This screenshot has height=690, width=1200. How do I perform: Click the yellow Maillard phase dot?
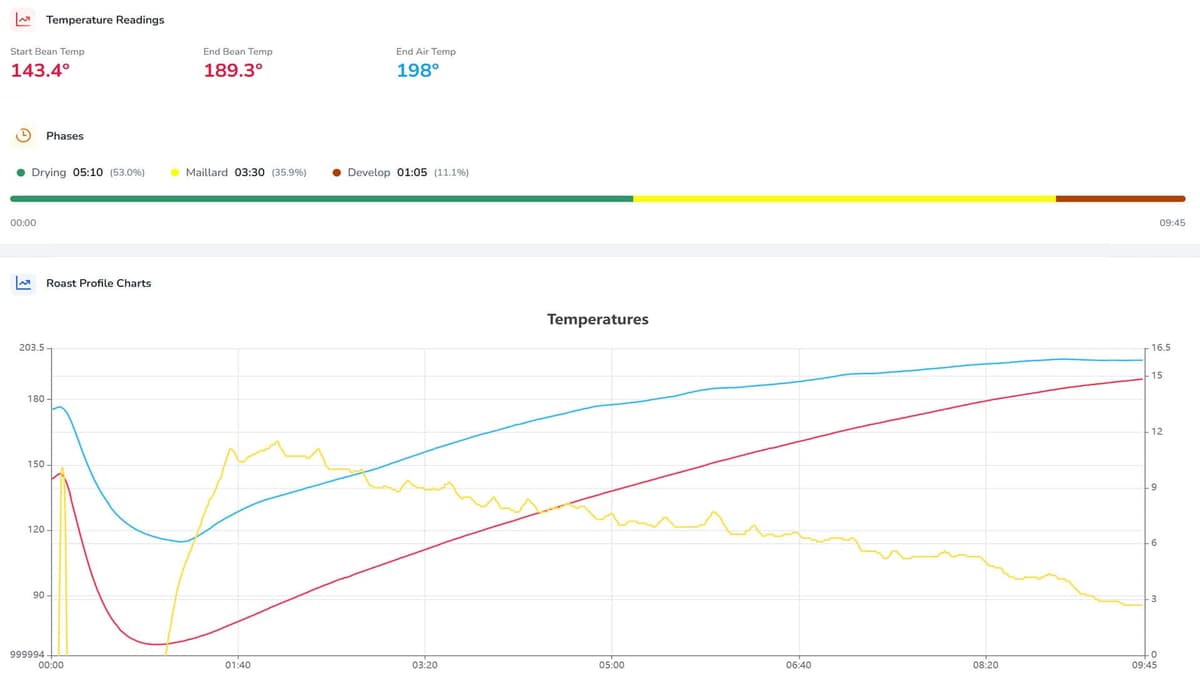click(x=175, y=172)
